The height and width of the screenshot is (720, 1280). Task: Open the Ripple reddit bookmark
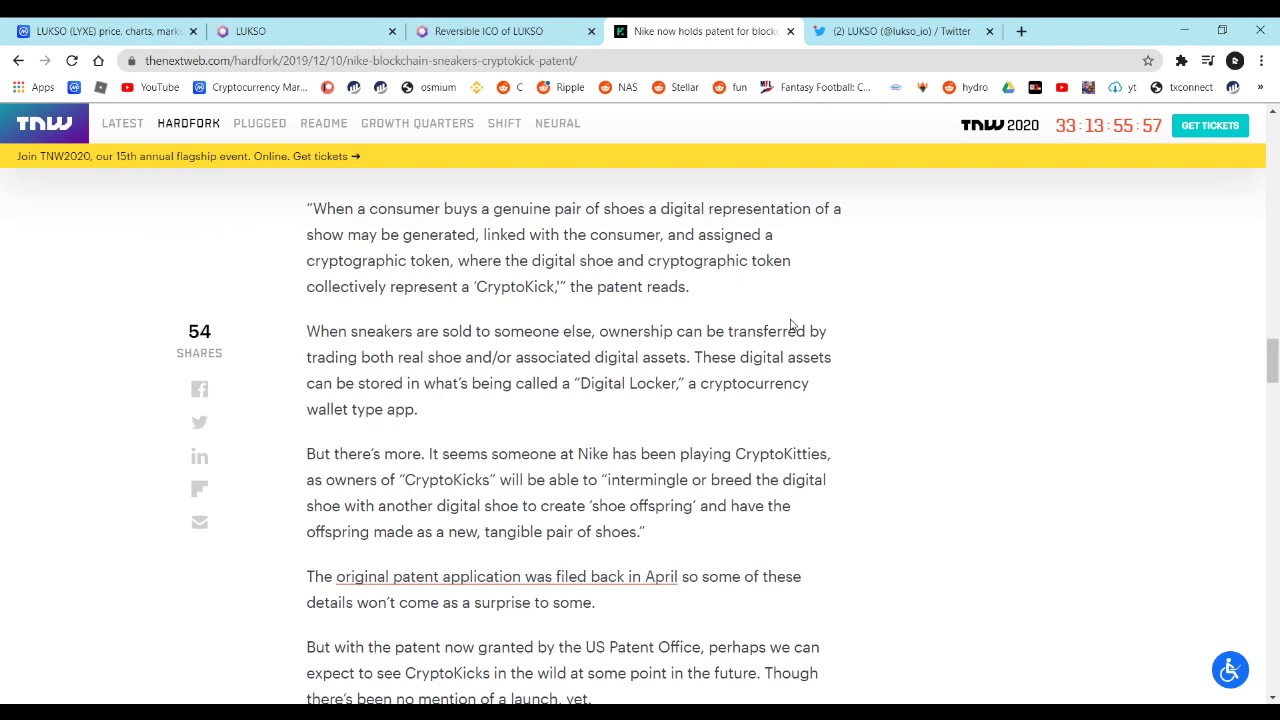pyautogui.click(x=560, y=87)
